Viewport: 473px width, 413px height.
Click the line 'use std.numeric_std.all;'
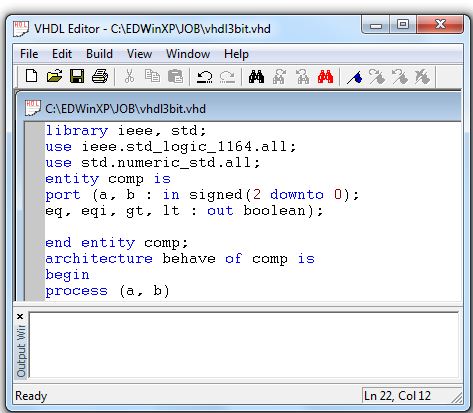pyautogui.click(x=153, y=163)
